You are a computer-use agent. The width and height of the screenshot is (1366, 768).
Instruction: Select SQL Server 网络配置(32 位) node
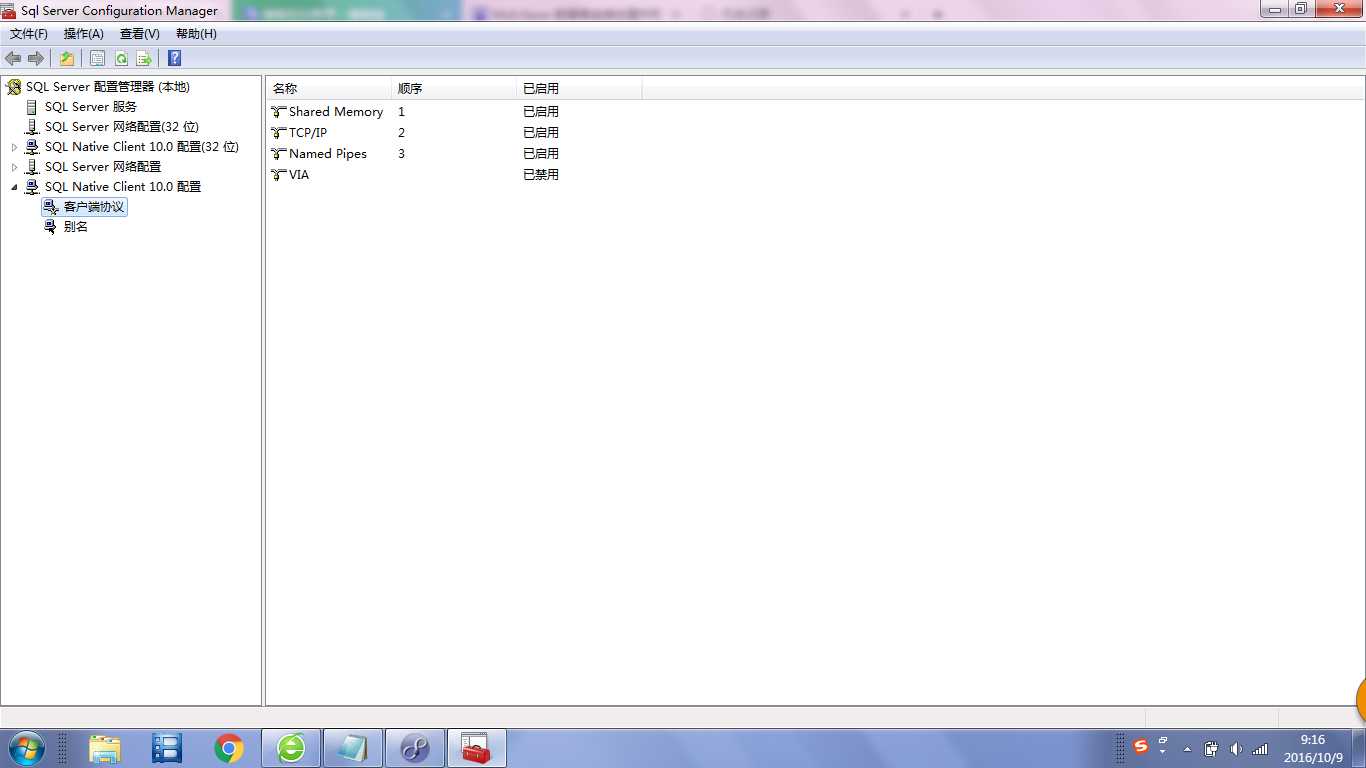click(x=122, y=127)
